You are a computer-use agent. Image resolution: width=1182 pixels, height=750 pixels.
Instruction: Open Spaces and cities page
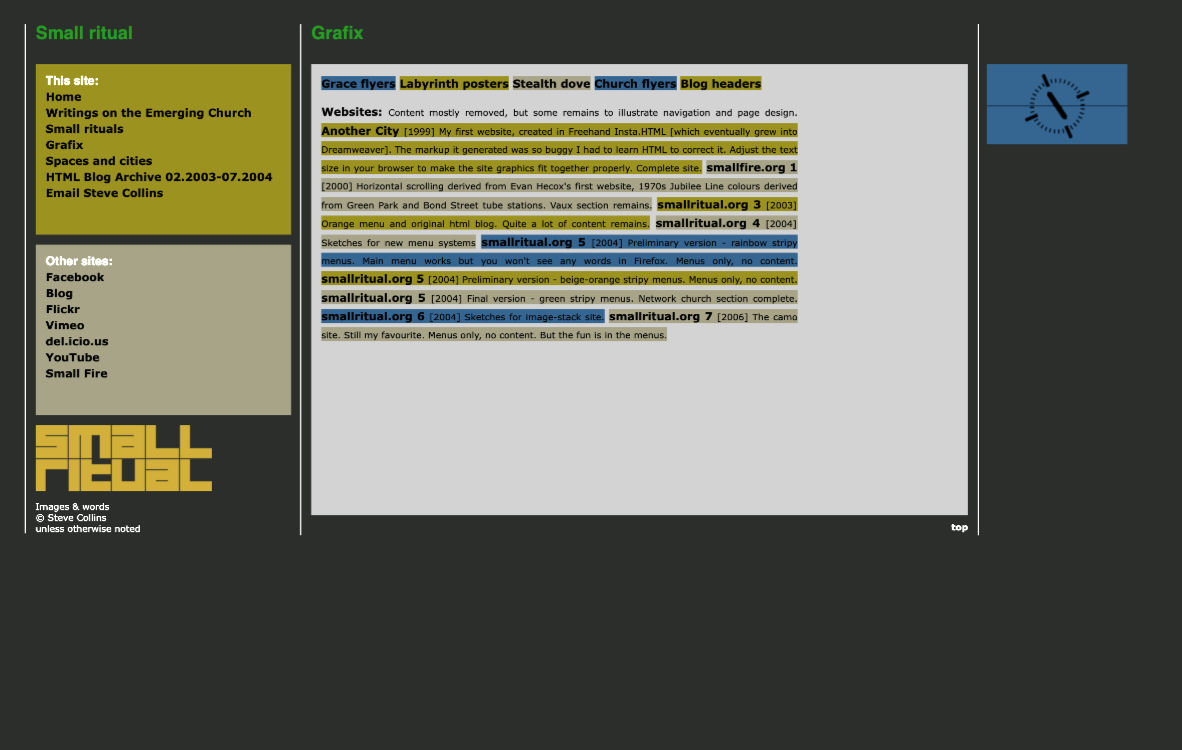[x=98, y=161]
